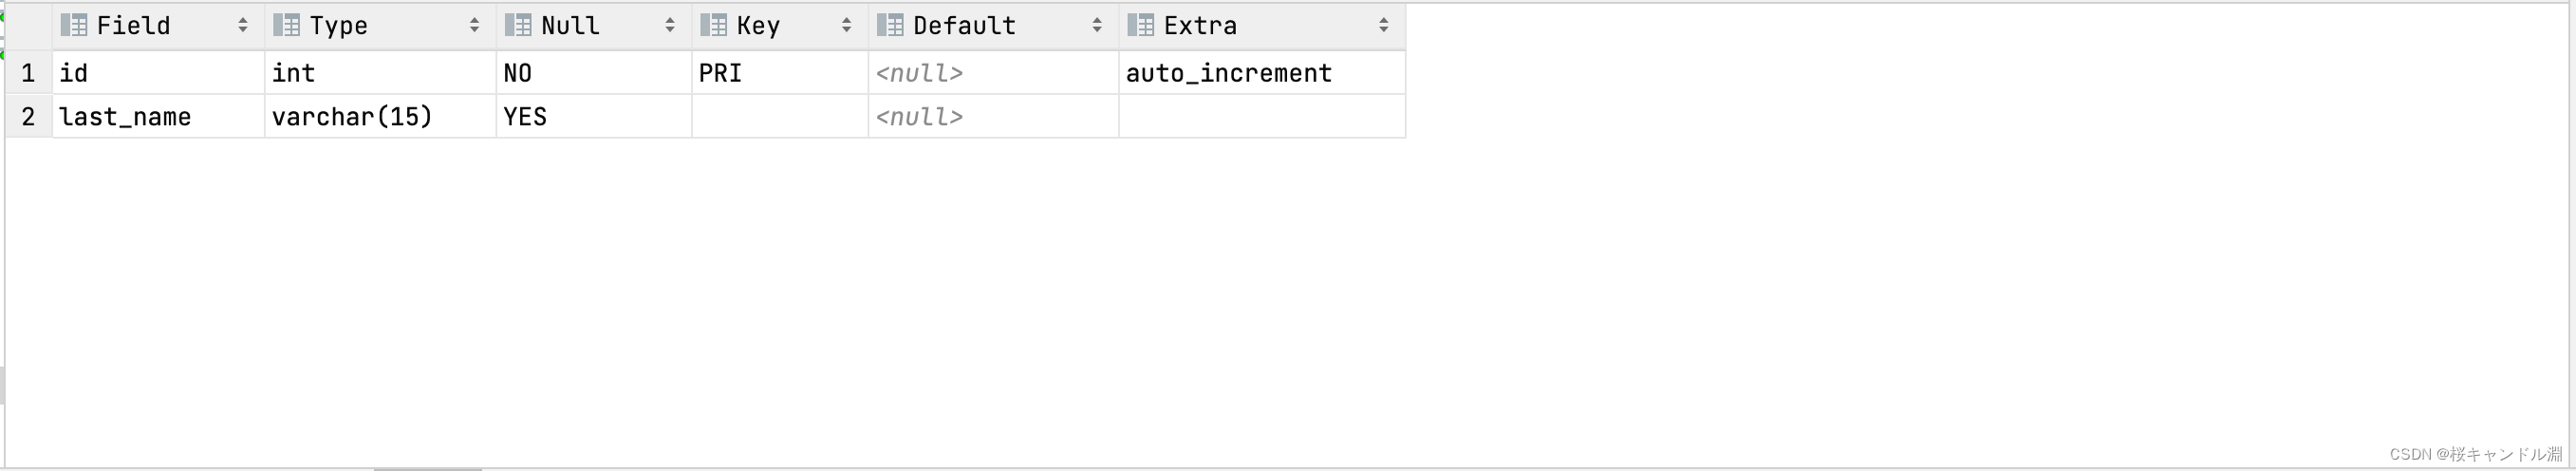This screenshot has width=2576, height=471.
Task: Click the Extra column table icon
Action: coord(1141,26)
